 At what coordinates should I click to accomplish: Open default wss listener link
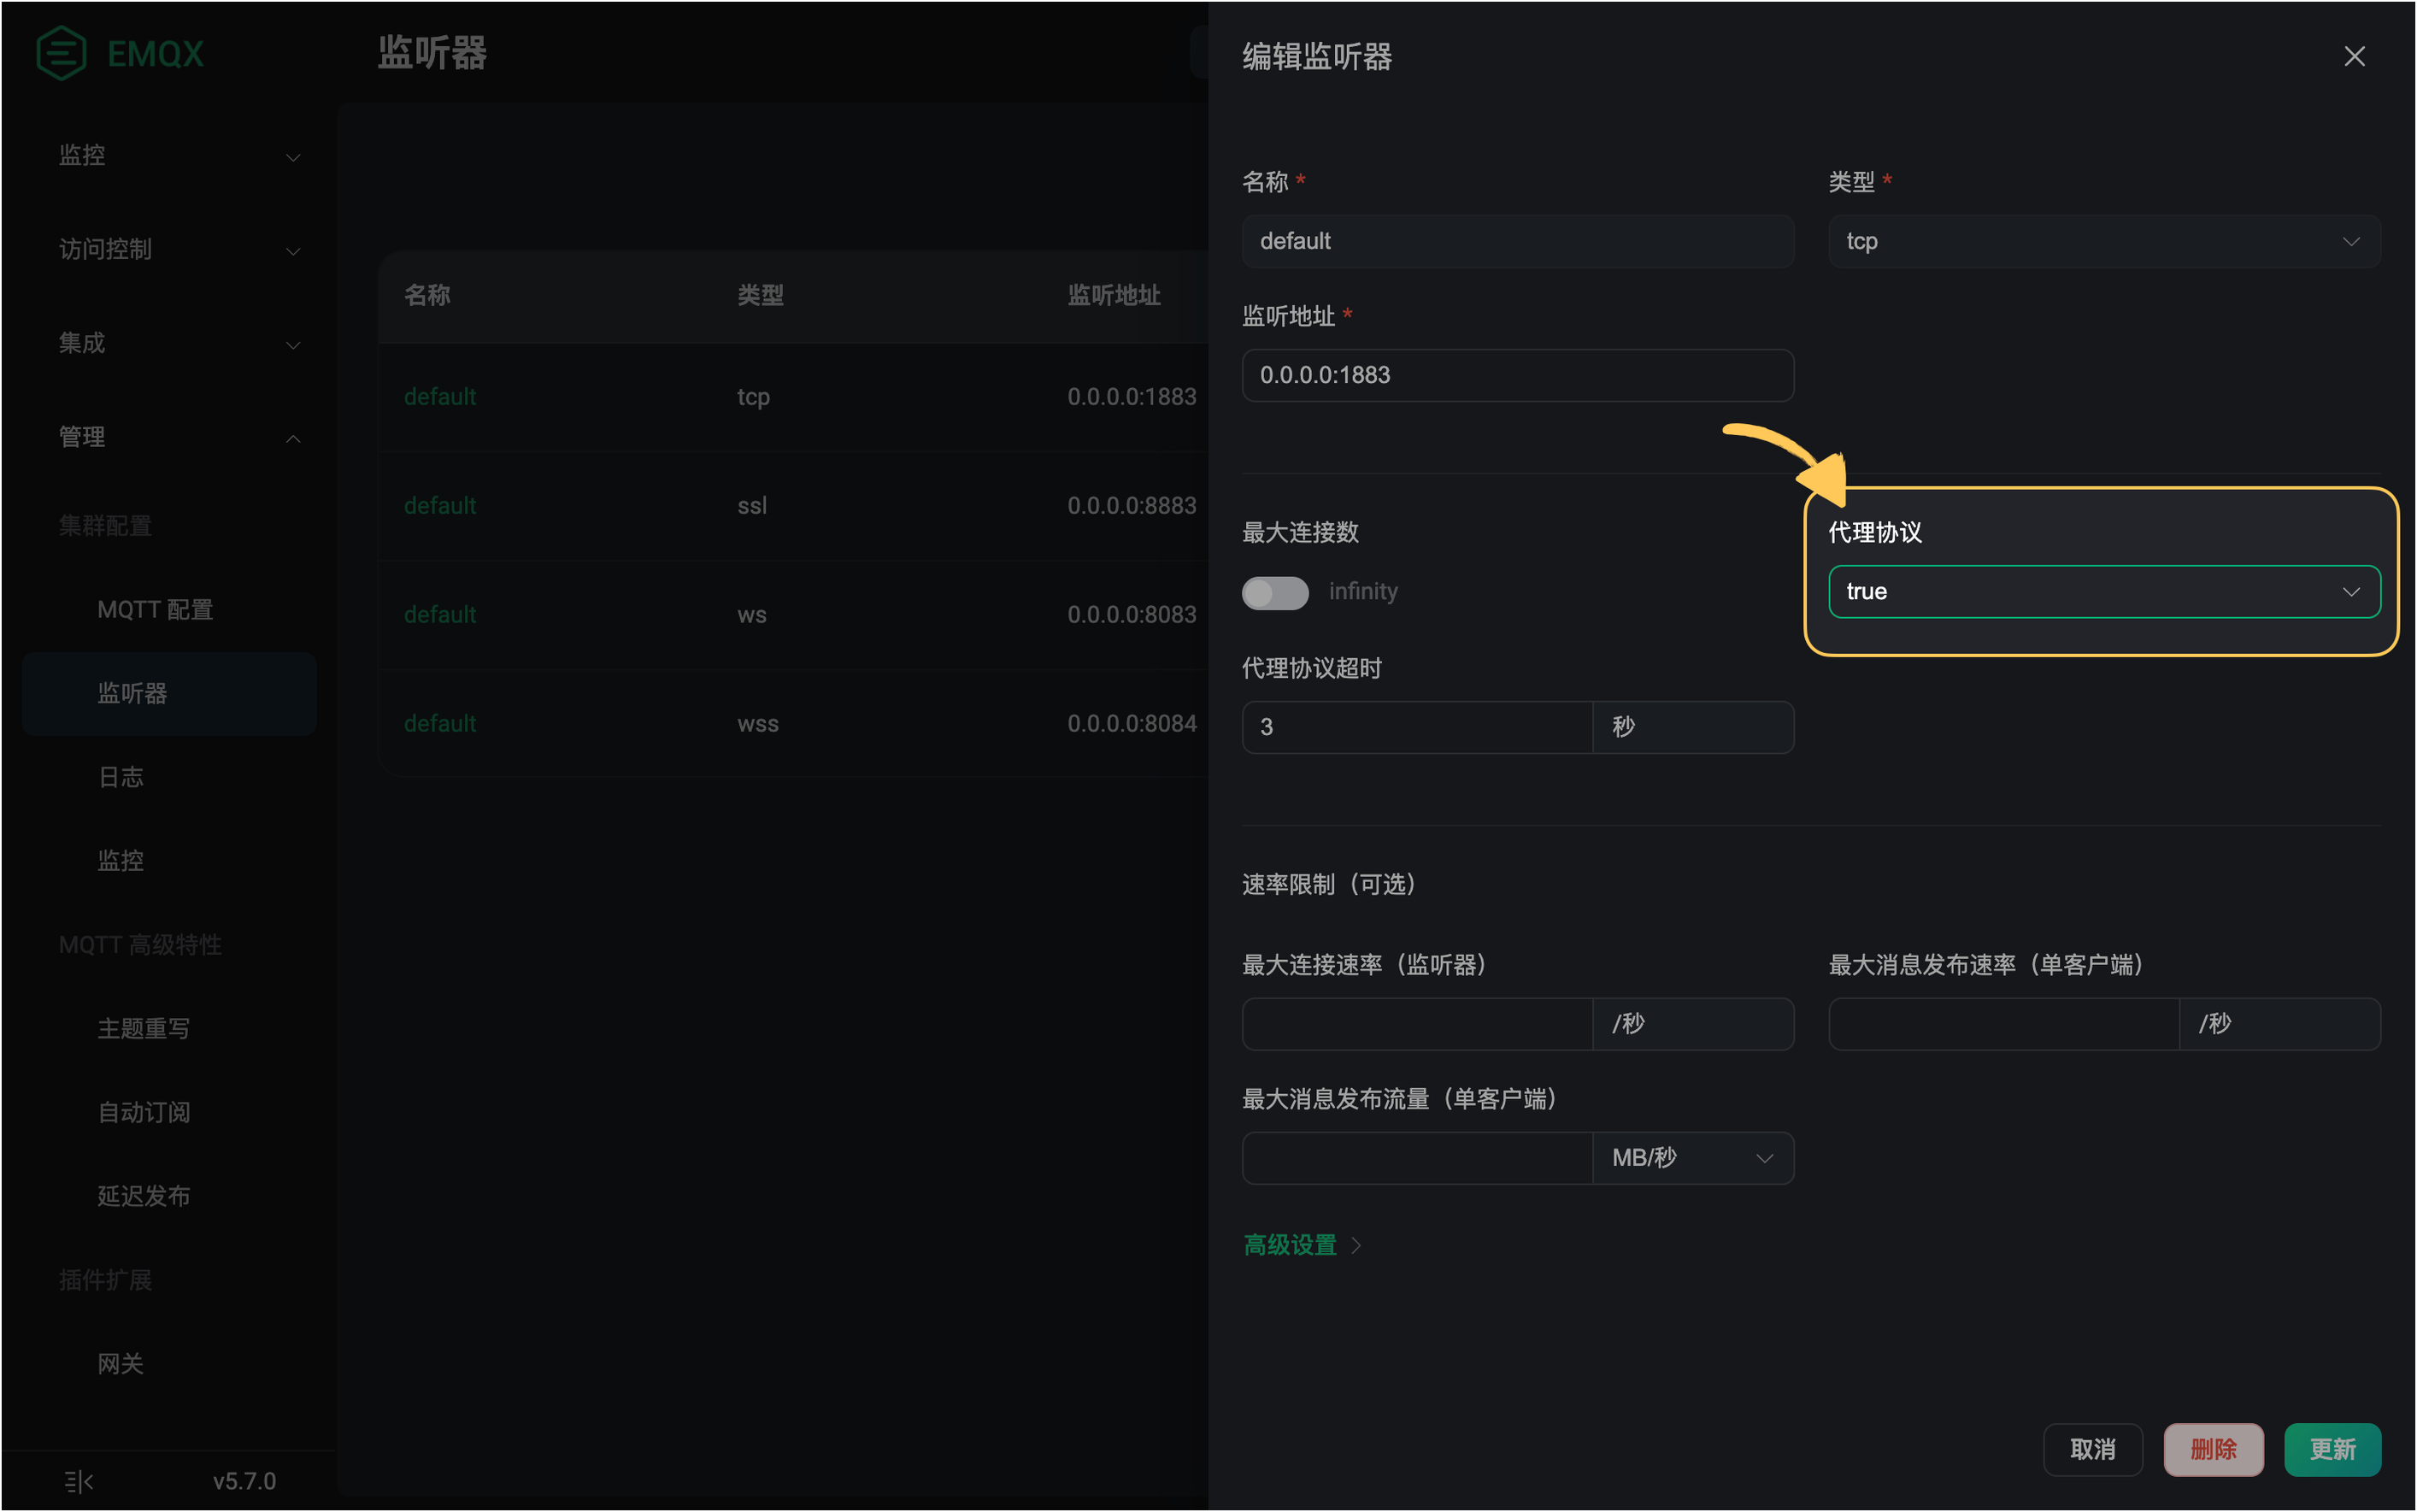(x=439, y=724)
